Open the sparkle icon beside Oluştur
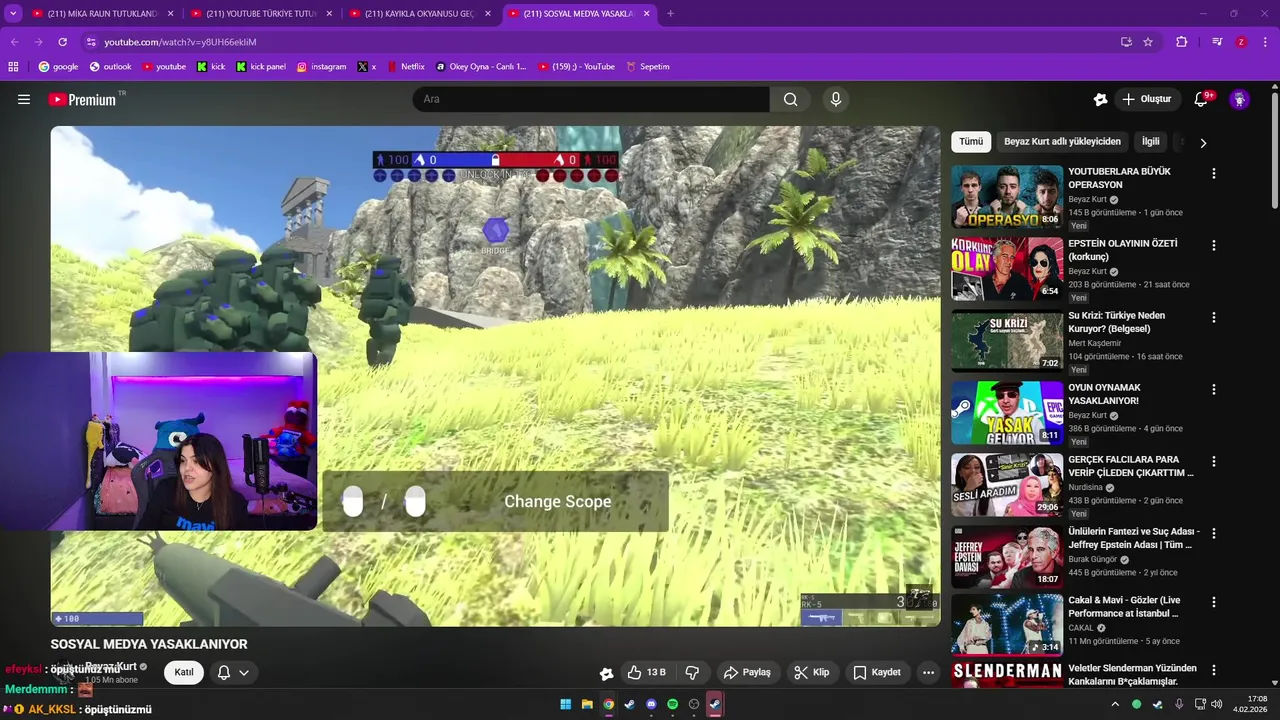1280x720 pixels. click(1100, 99)
